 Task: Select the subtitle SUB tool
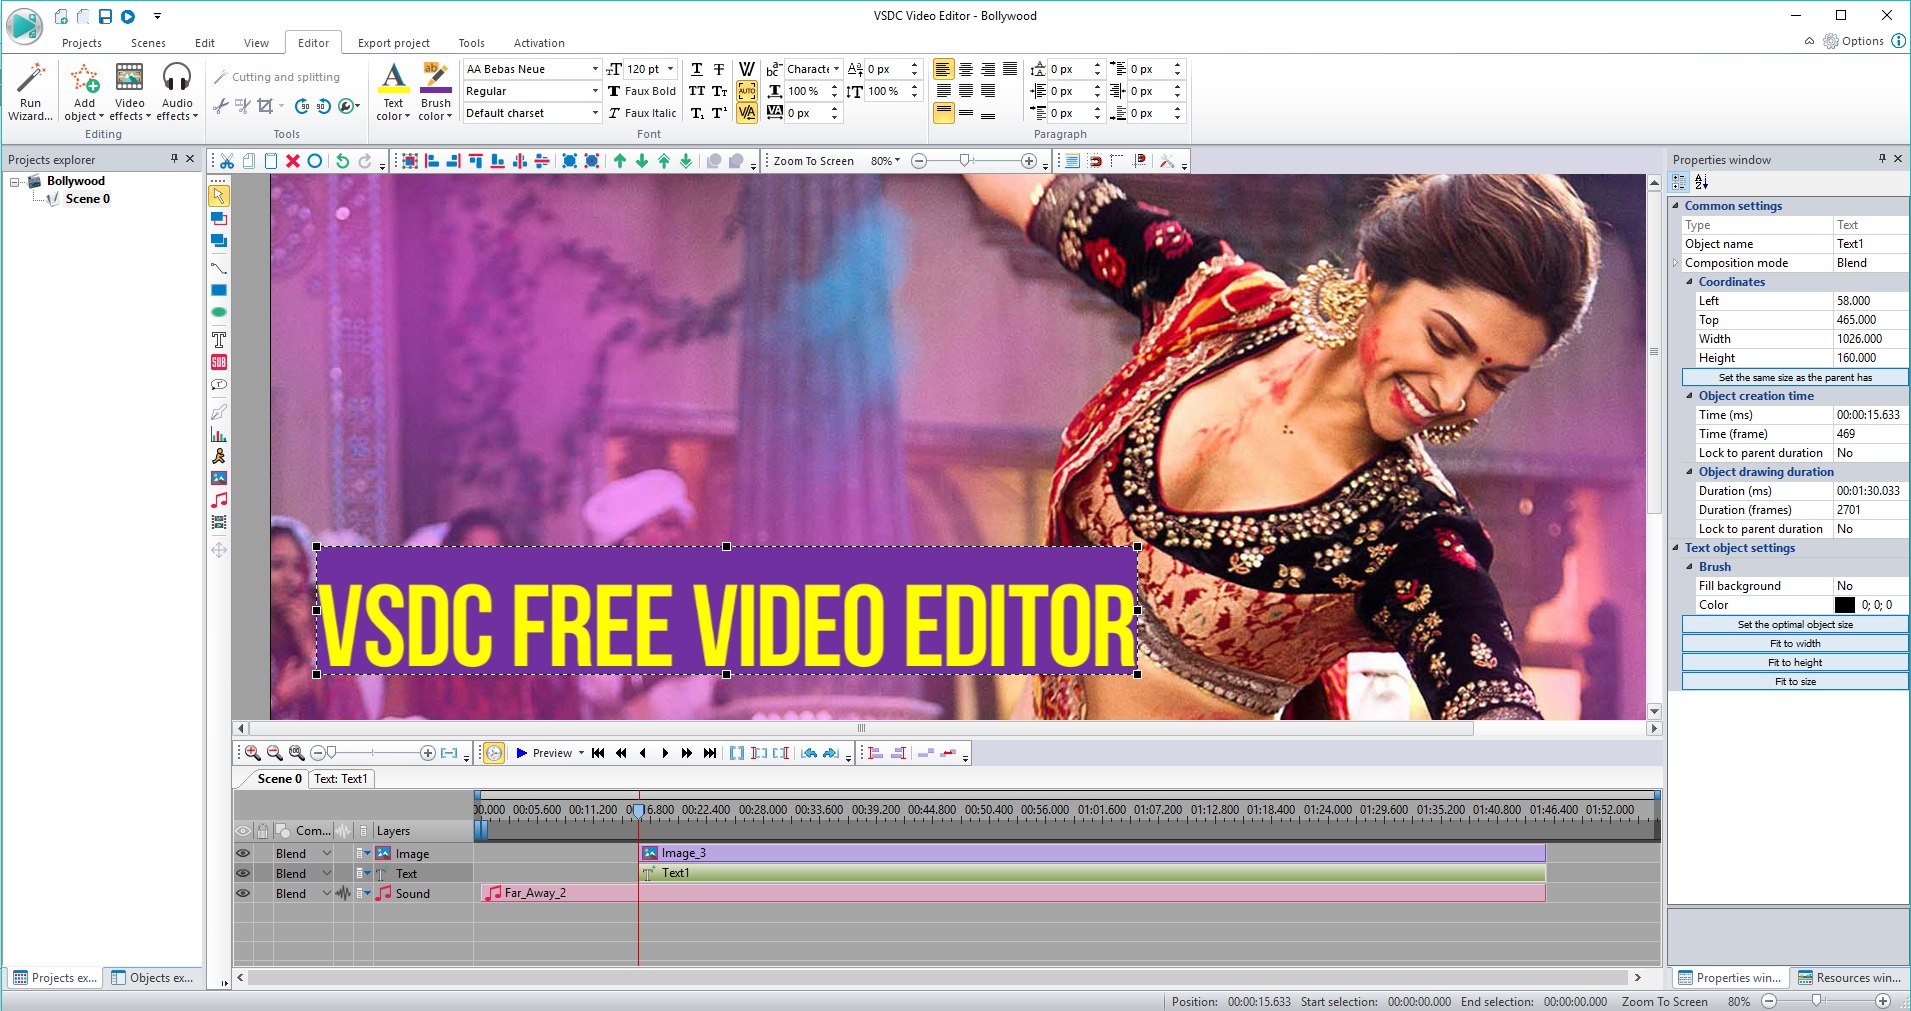[x=218, y=362]
